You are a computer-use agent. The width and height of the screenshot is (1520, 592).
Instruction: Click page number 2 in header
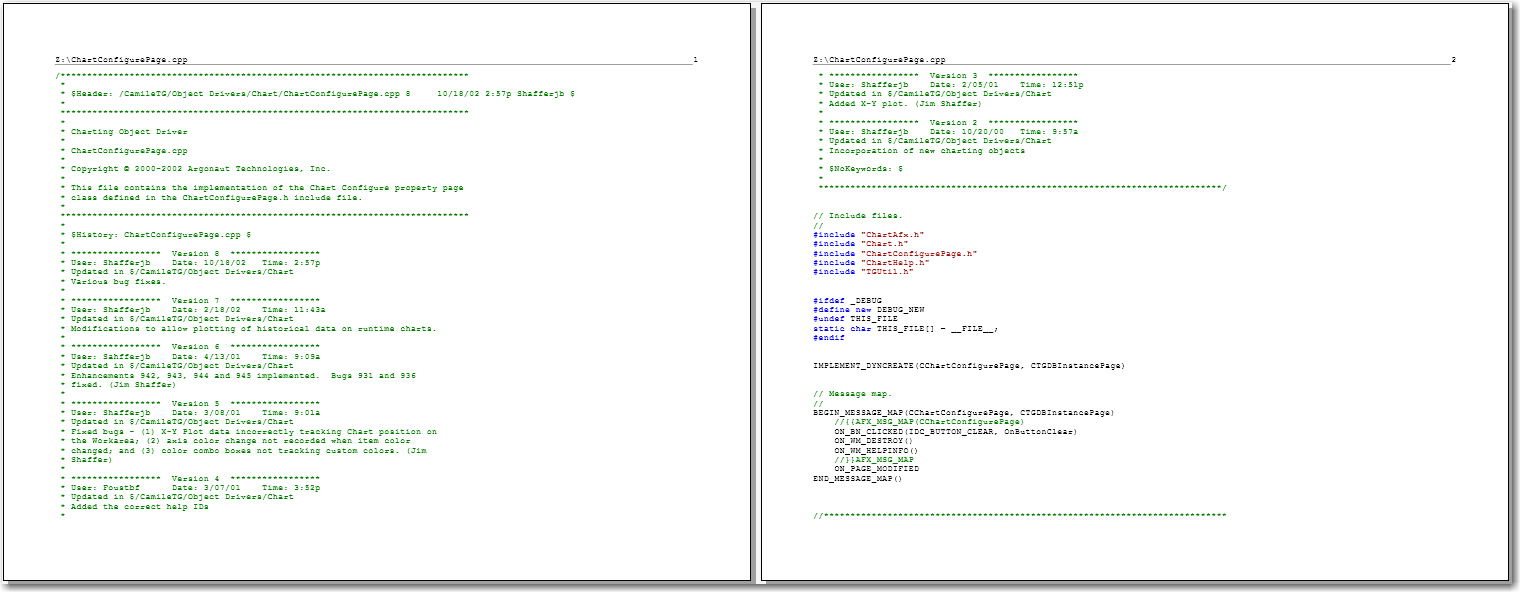(1453, 60)
